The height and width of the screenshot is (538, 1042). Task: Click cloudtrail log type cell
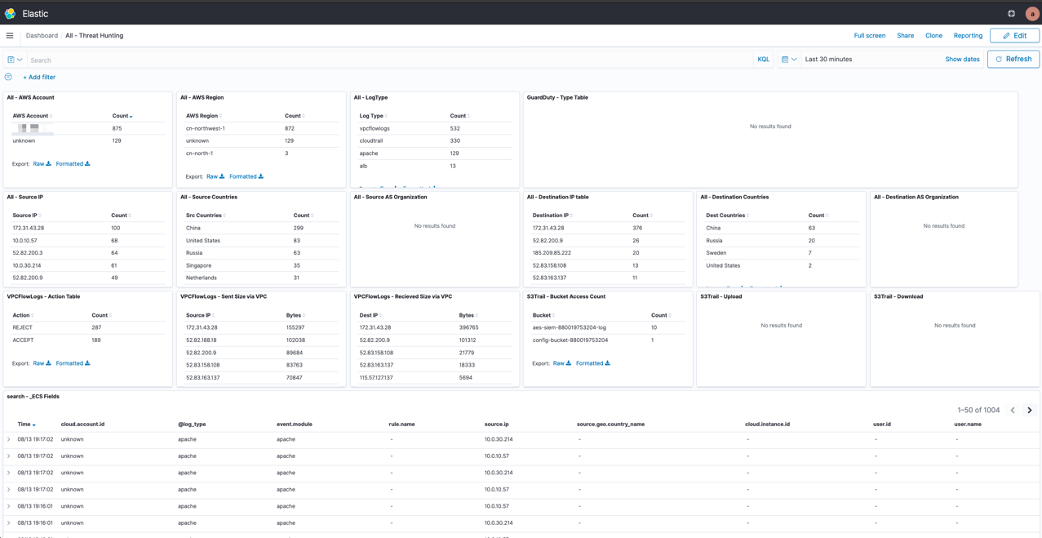369,141
